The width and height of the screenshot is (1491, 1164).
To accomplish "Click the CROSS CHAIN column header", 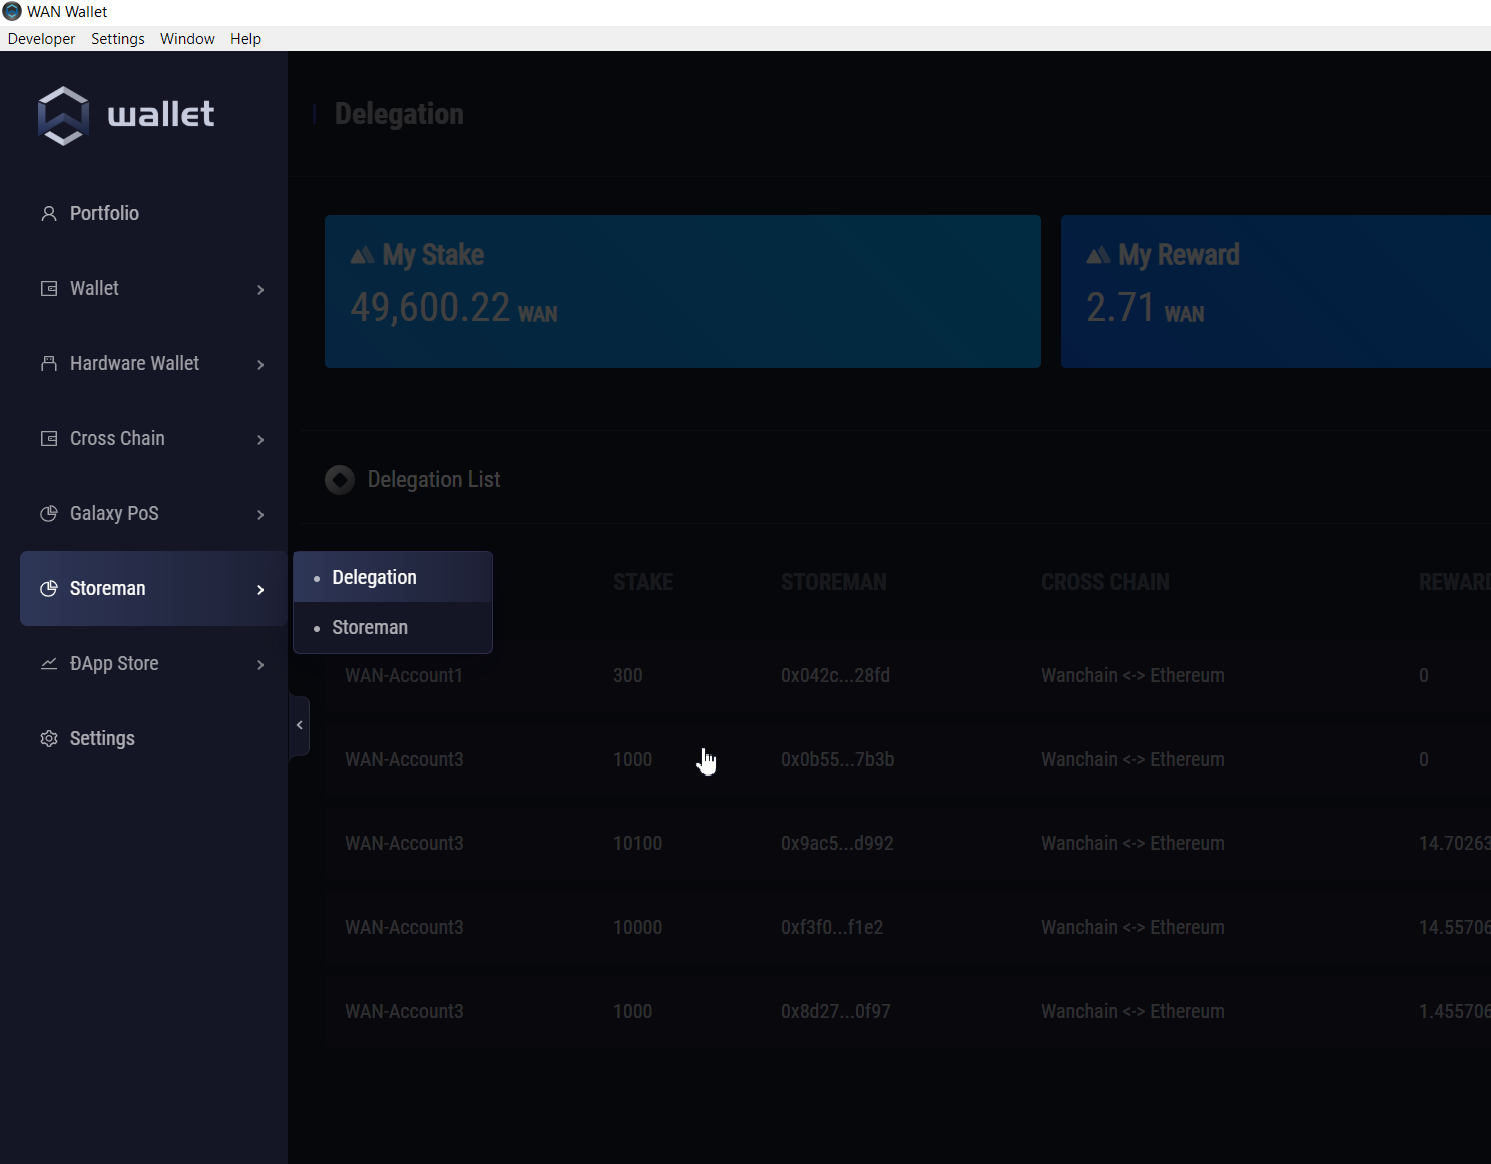I will click(x=1105, y=582).
